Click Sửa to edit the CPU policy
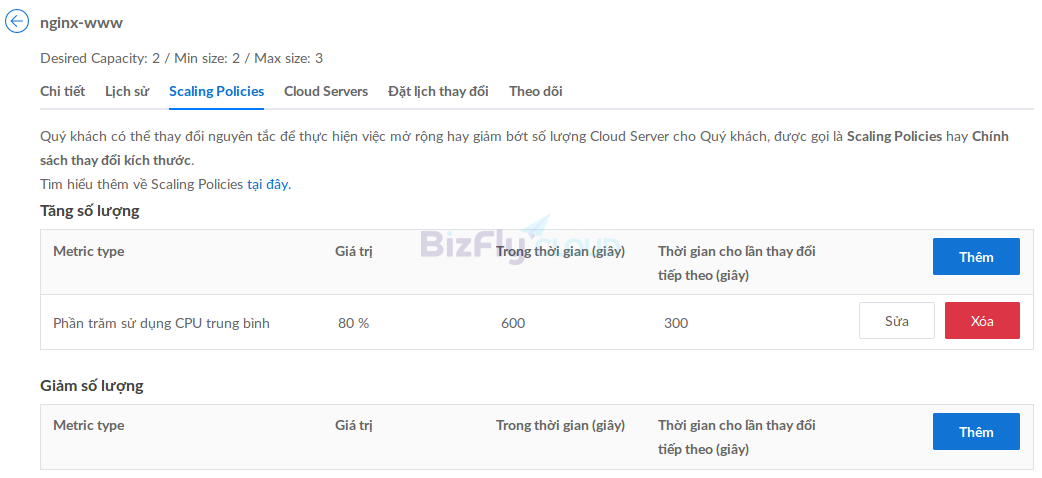The height and width of the screenshot is (478, 1042). [896, 321]
